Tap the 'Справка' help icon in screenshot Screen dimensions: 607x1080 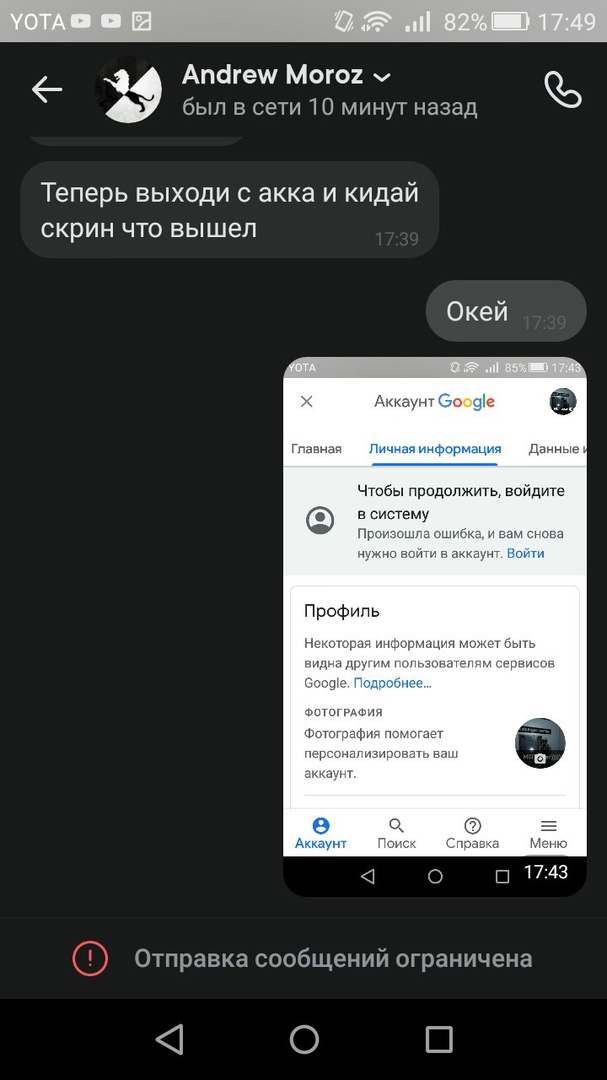[472, 826]
